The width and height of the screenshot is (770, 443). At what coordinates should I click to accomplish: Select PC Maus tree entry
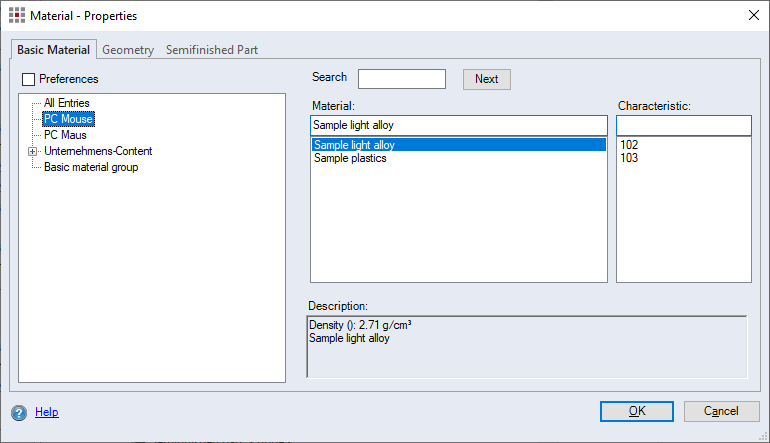[65, 135]
